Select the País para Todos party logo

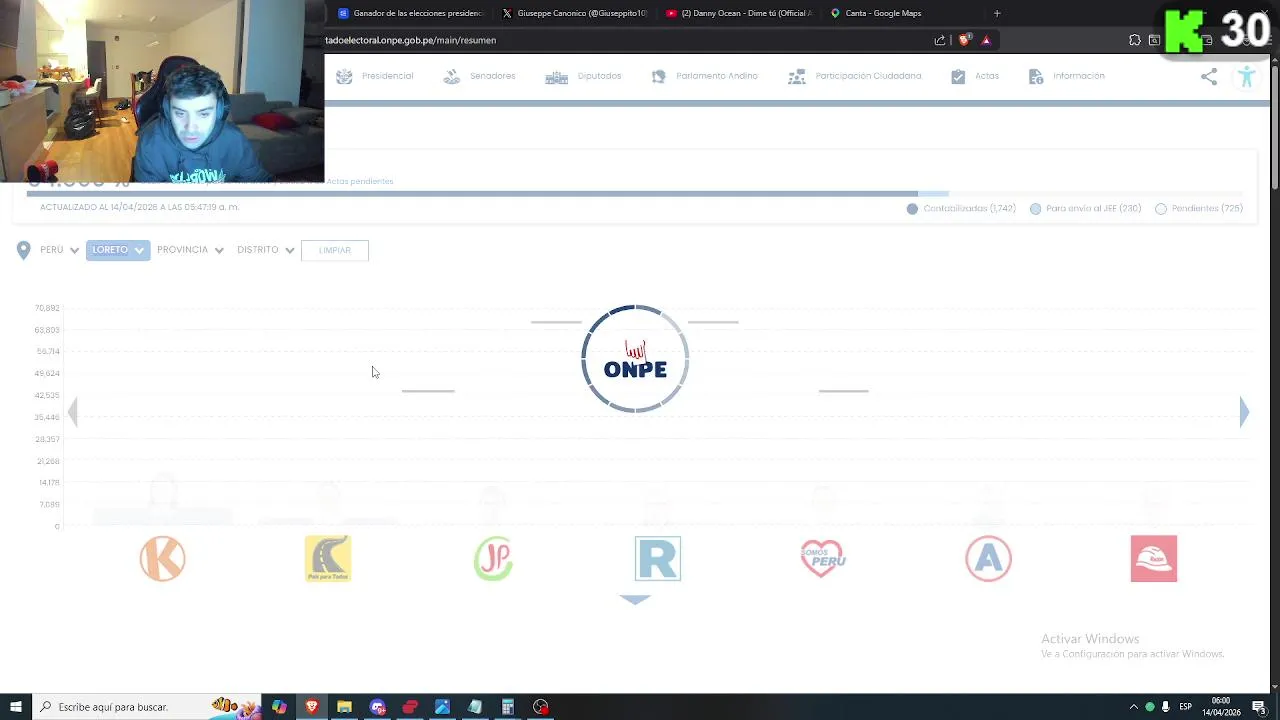coord(328,558)
